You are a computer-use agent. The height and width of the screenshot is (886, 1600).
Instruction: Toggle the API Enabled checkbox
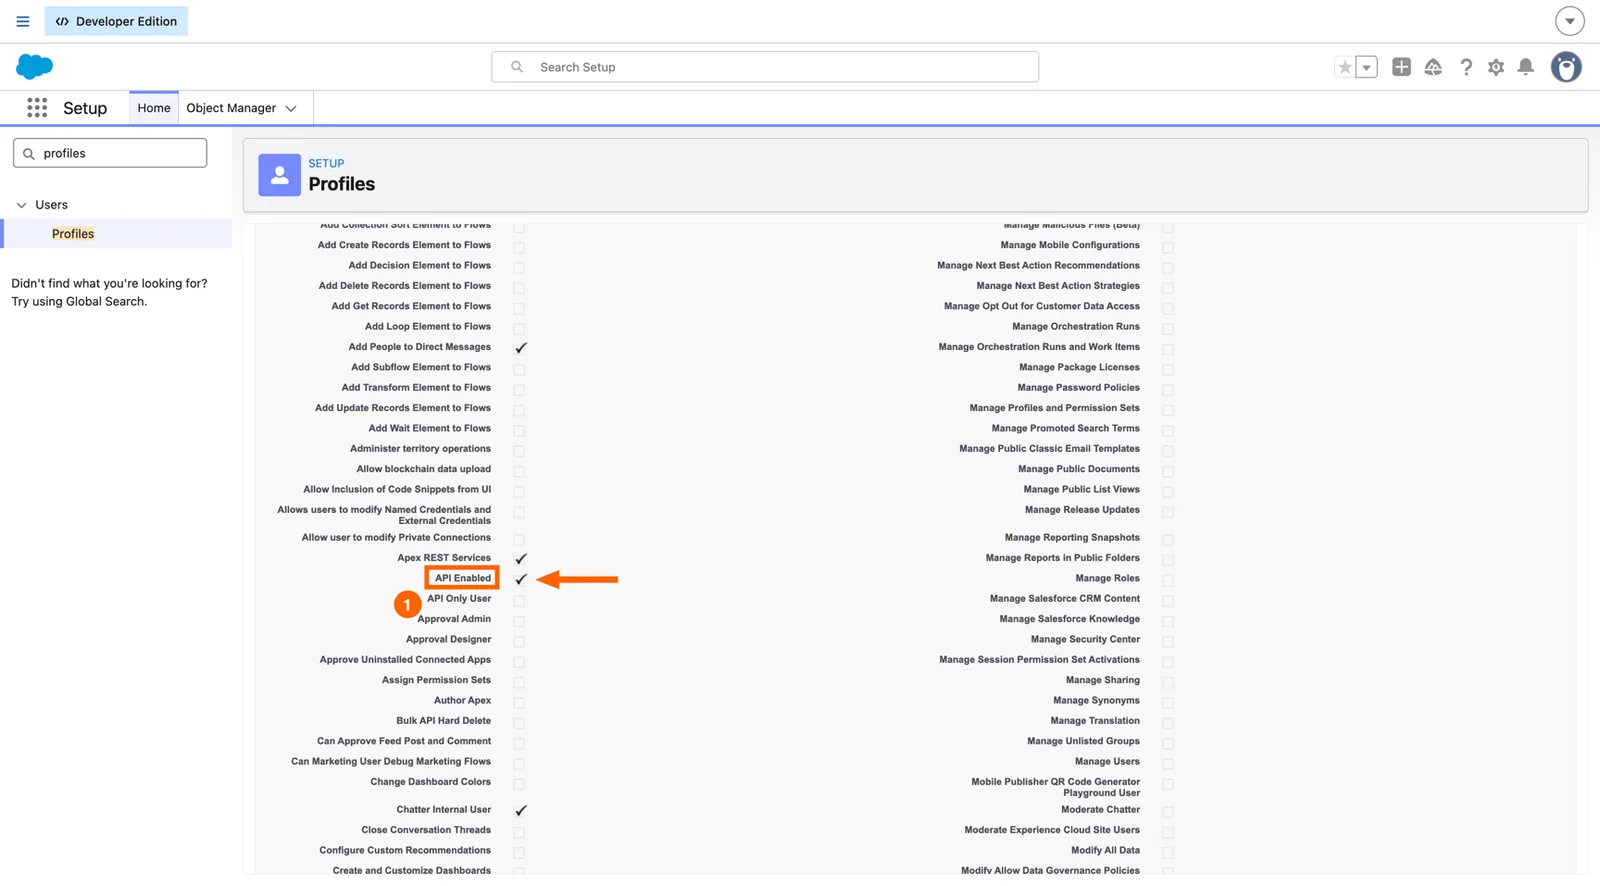coord(520,579)
